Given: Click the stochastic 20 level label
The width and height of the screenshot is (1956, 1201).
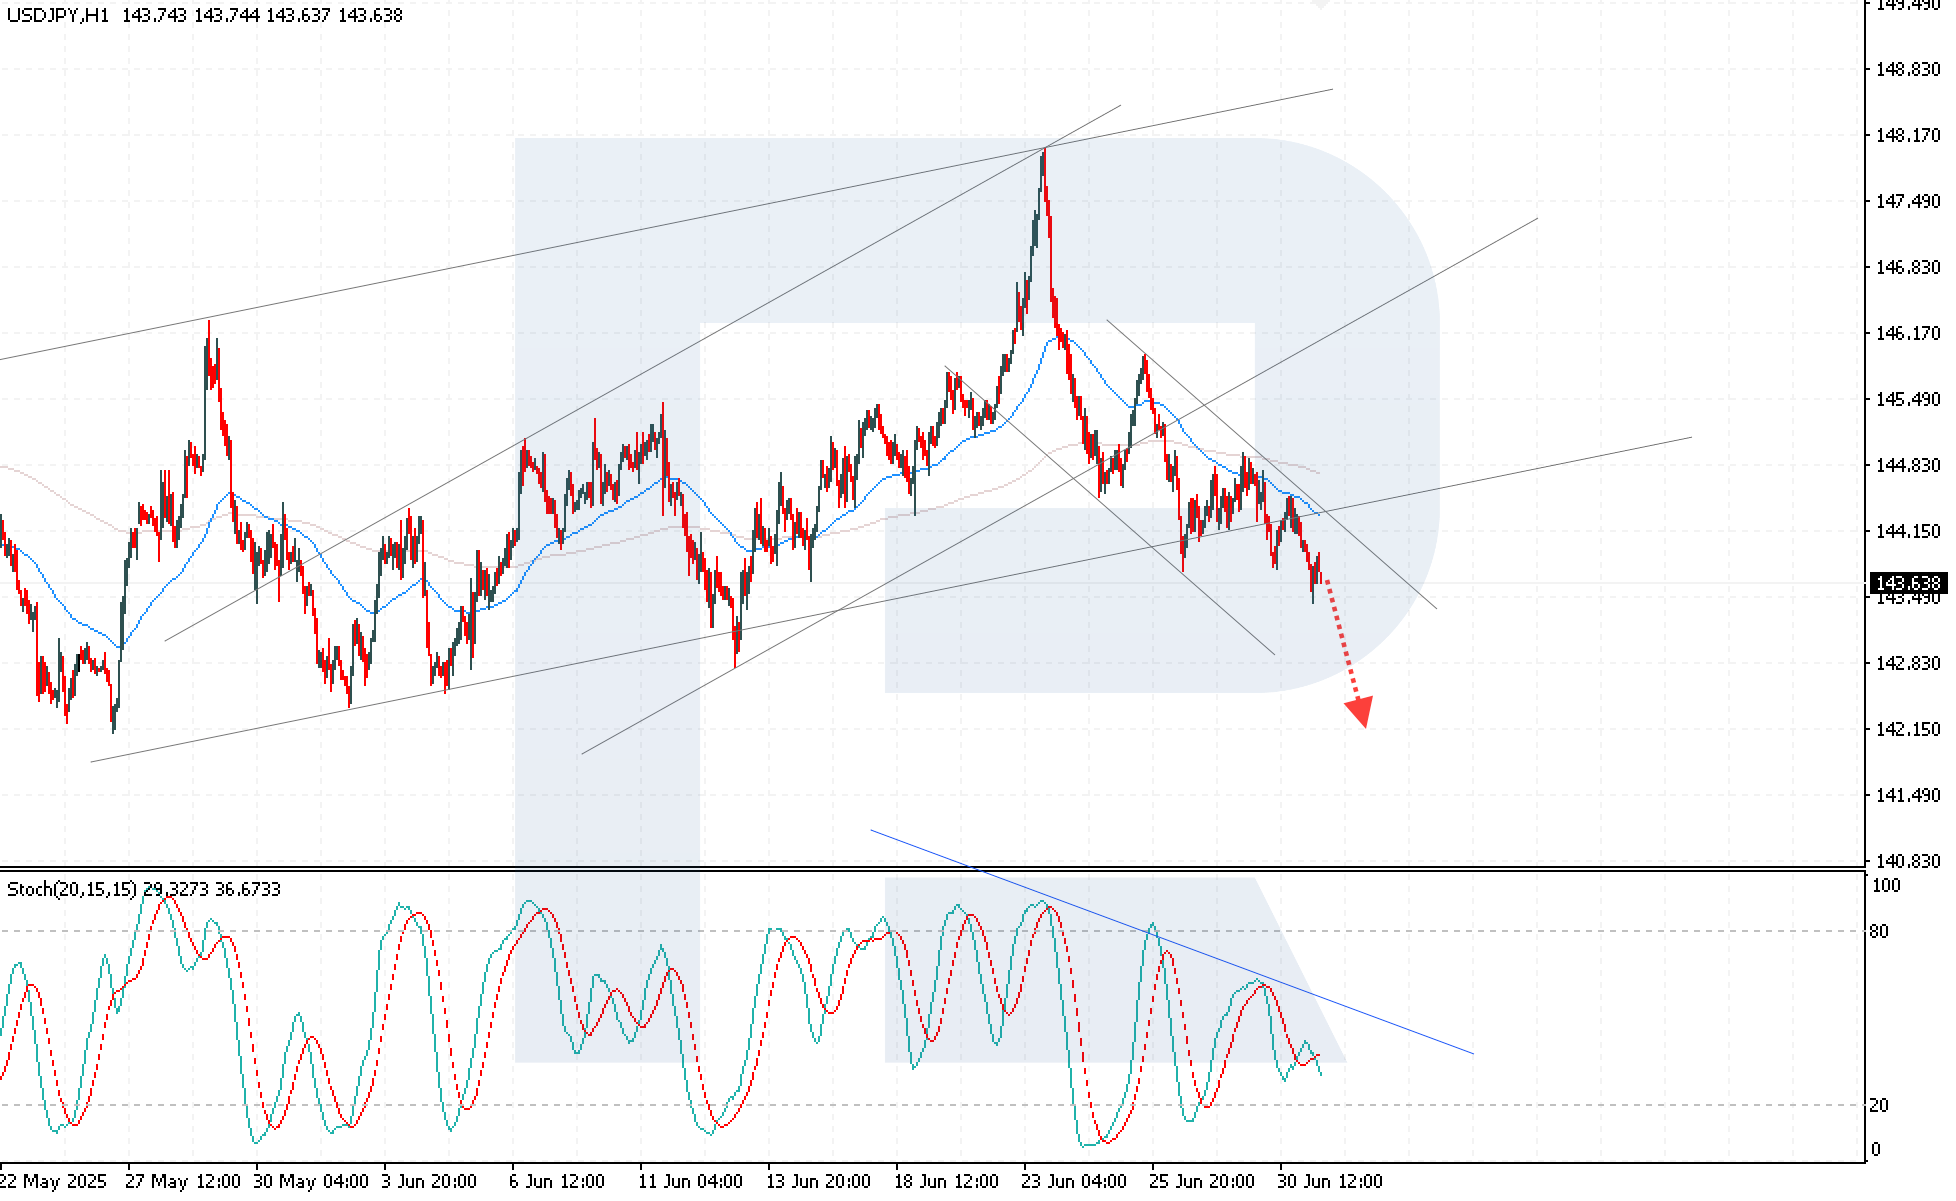Looking at the screenshot, I should [1879, 1105].
